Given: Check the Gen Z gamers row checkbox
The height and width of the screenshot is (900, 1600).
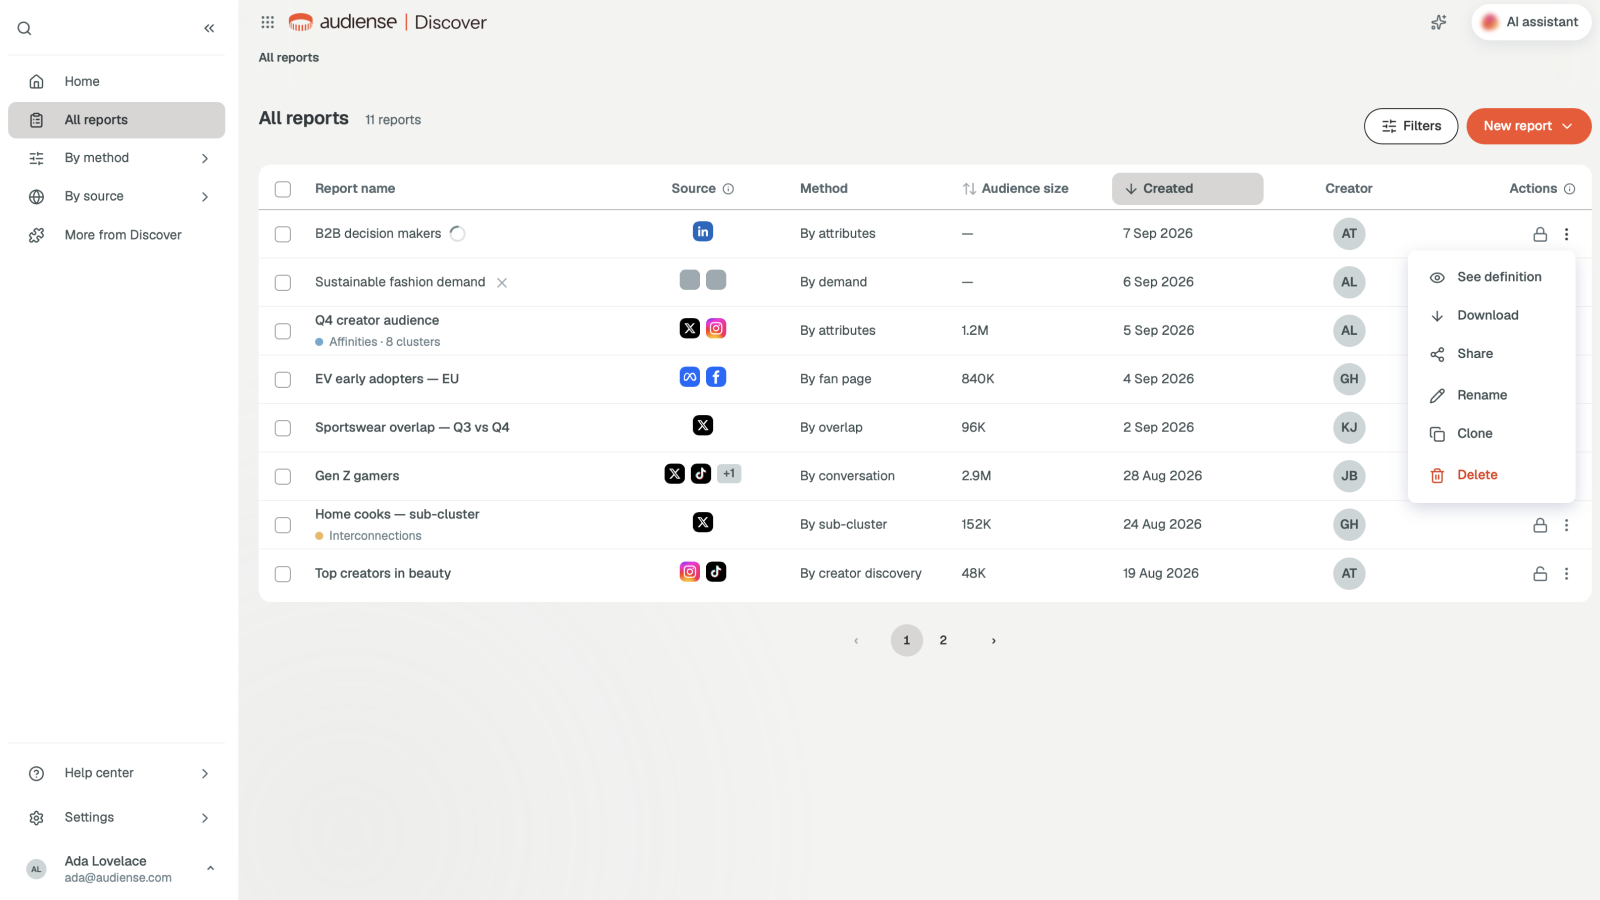Looking at the screenshot, I should (283, 477).
